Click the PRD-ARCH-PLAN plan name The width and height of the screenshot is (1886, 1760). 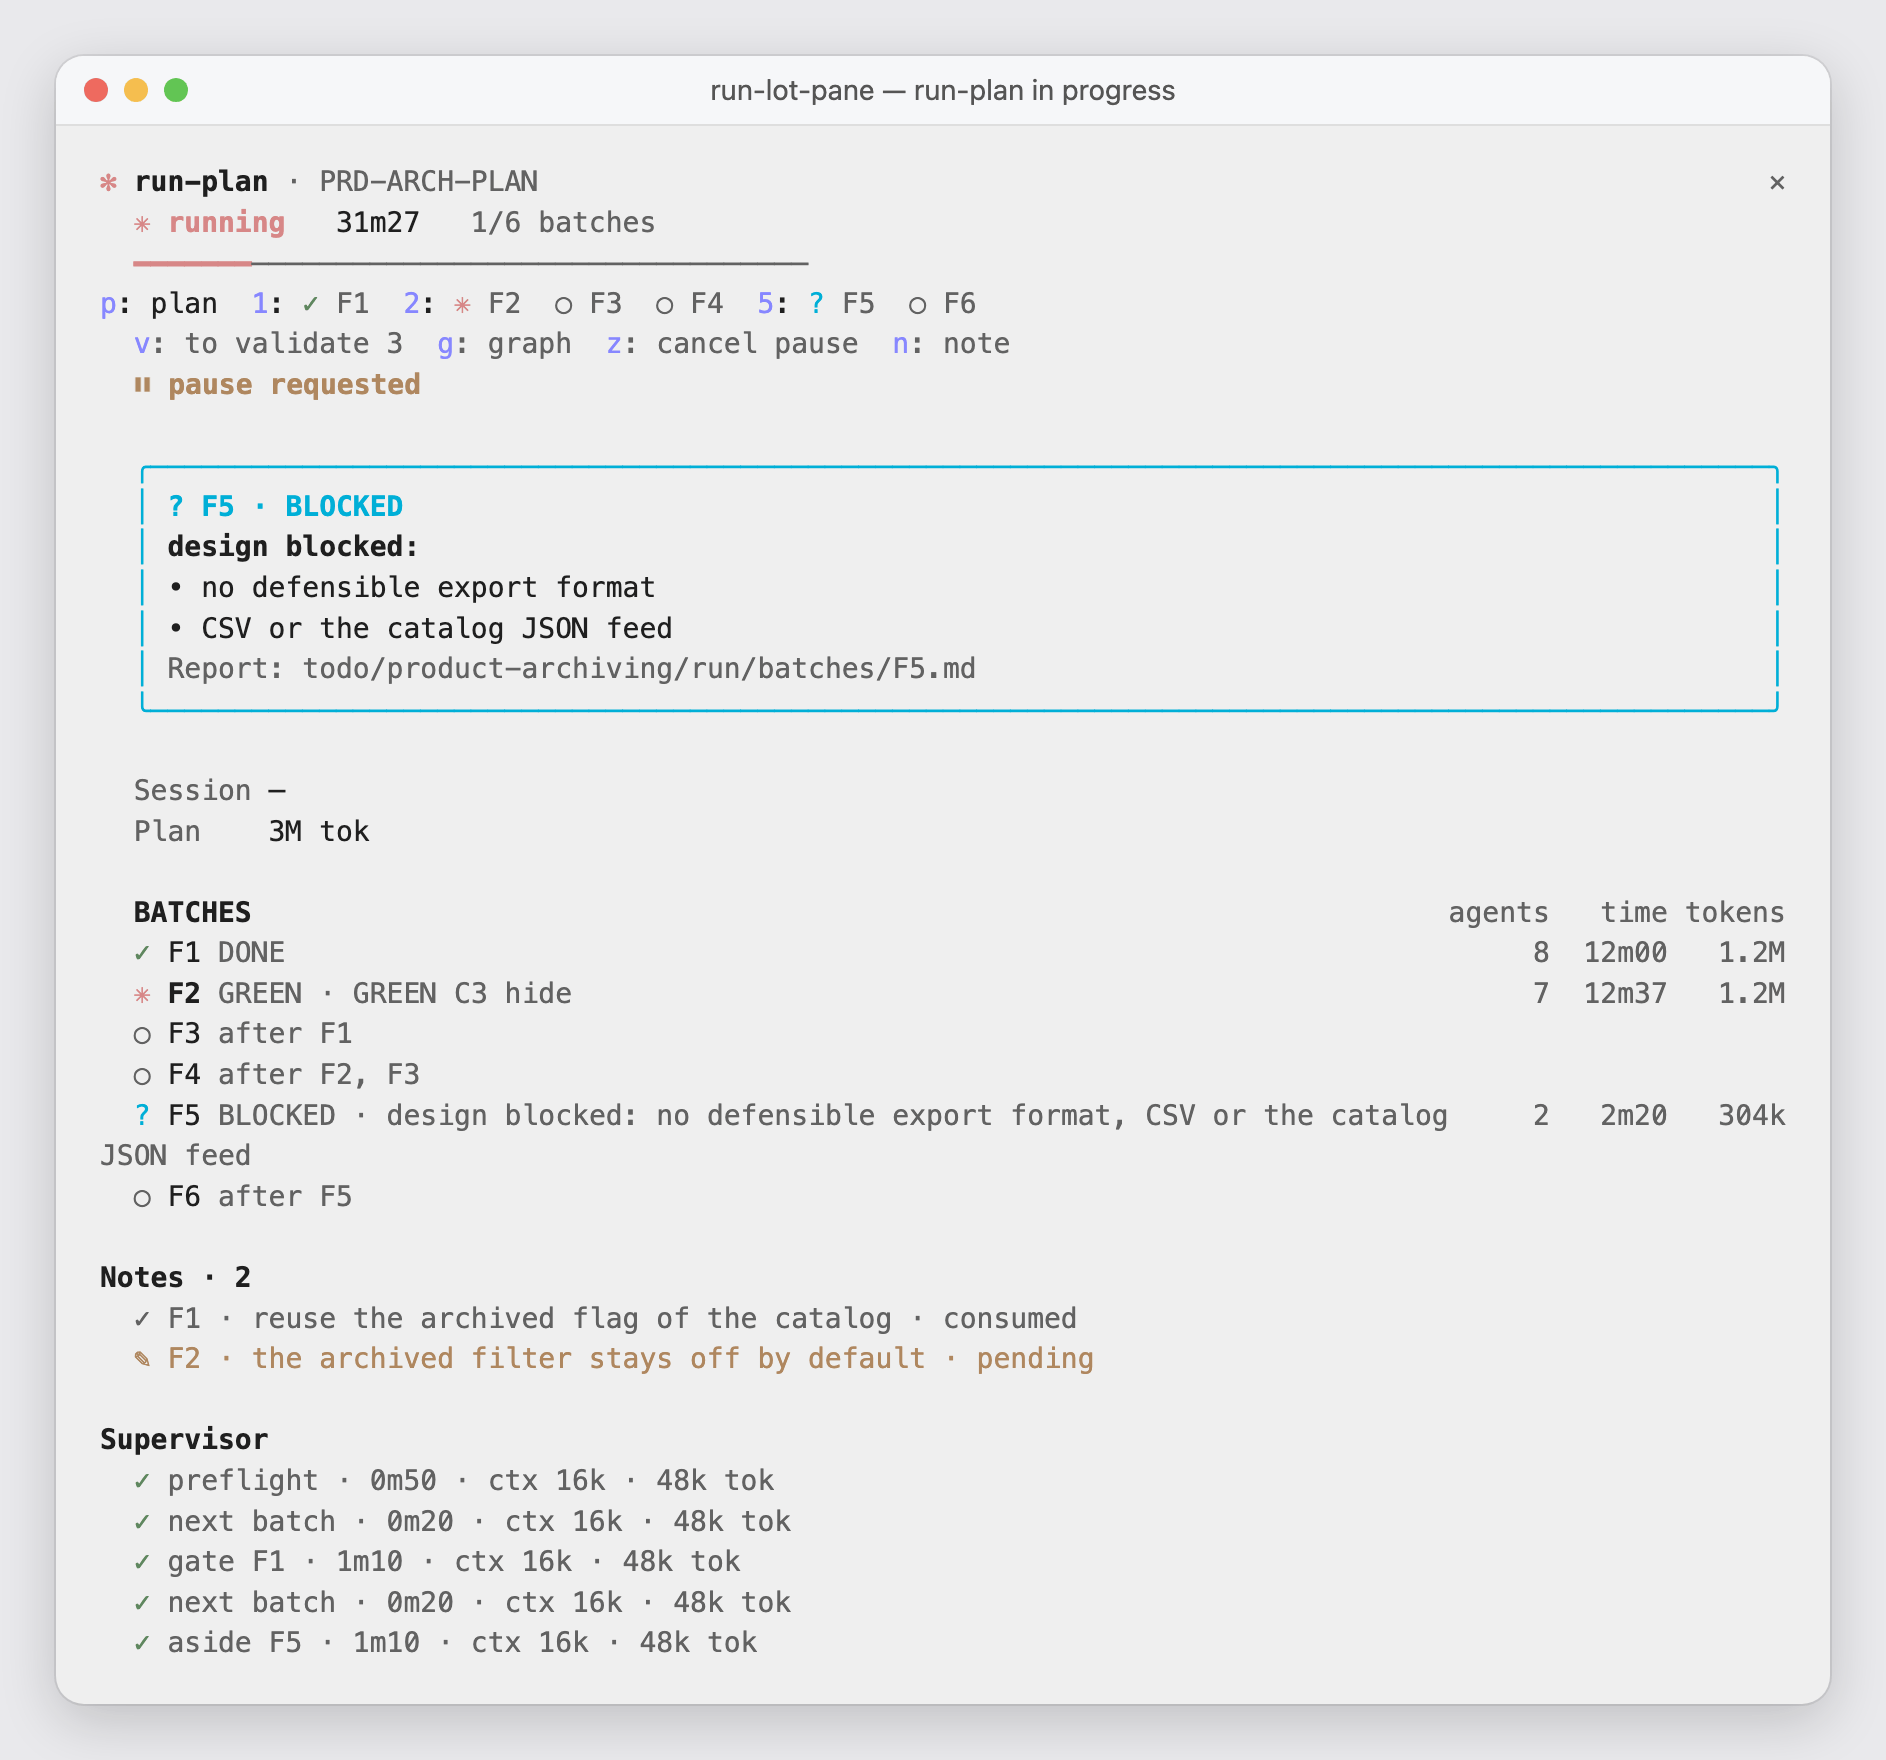click(429, 182)
